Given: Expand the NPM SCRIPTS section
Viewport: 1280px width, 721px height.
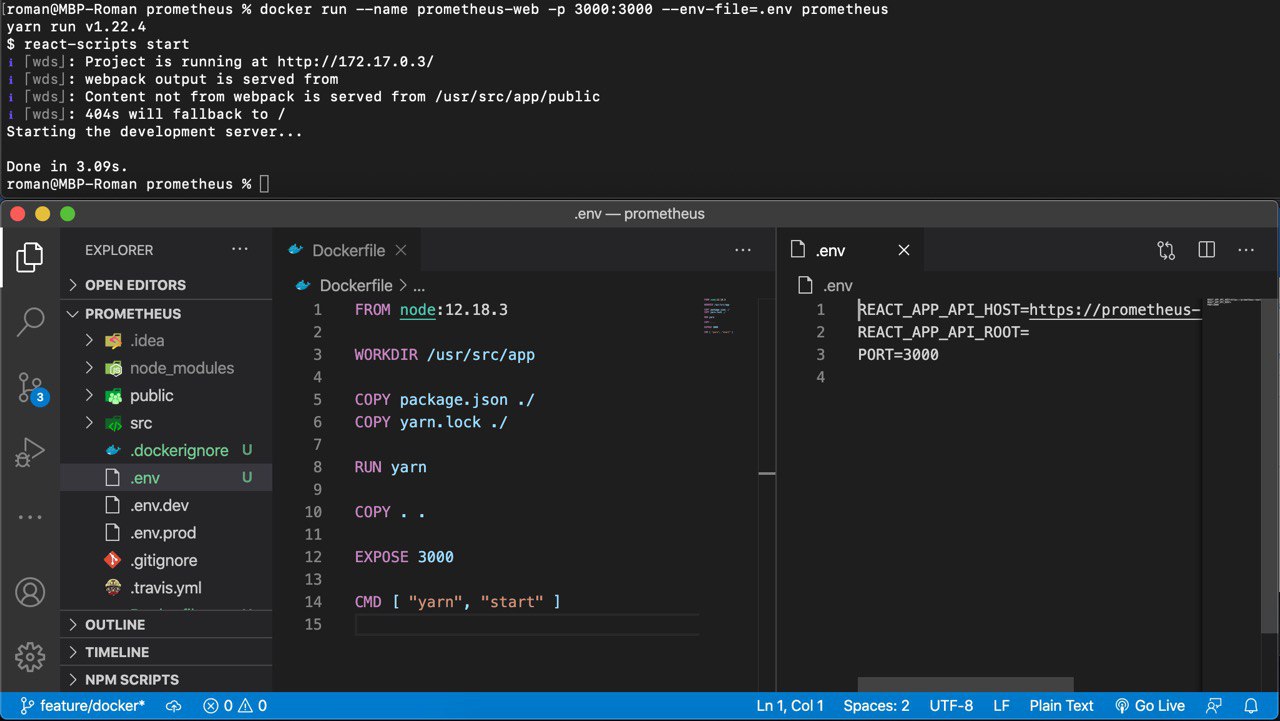Looking at the screenshot, I should [x=131, y=680].
